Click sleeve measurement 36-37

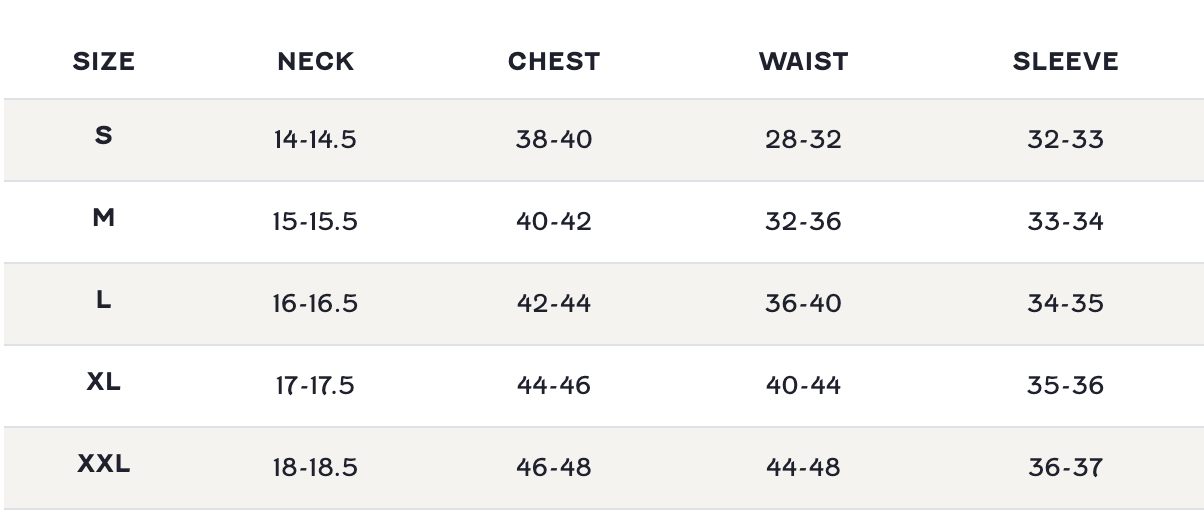pyautogui.click(x=1065, y=467)
